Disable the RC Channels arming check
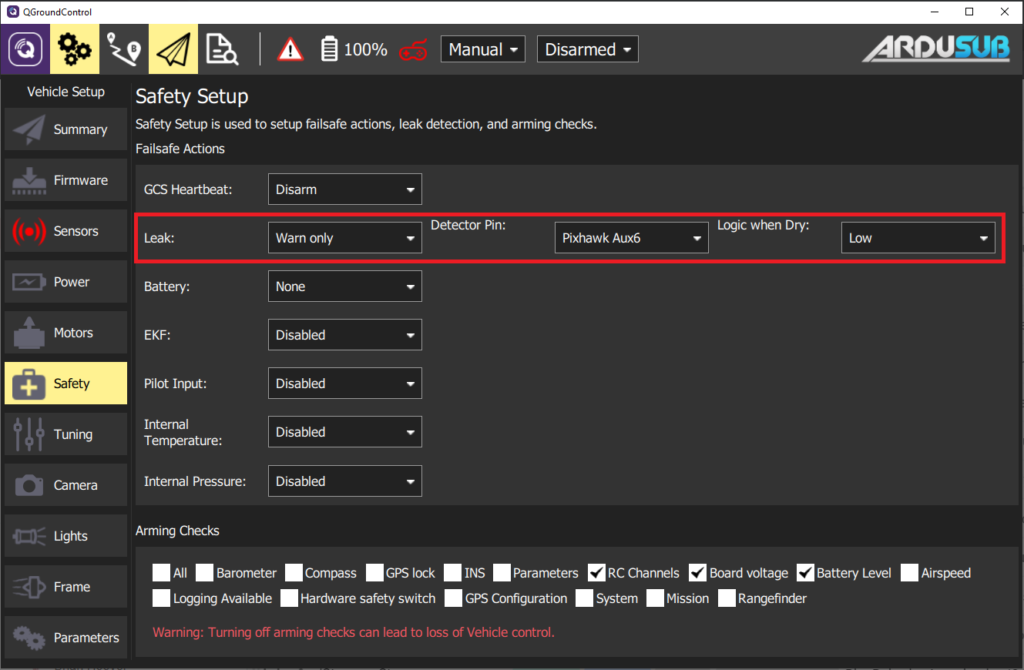The height and width of the screenshot is (670, 1024). (x=593, y=572)
